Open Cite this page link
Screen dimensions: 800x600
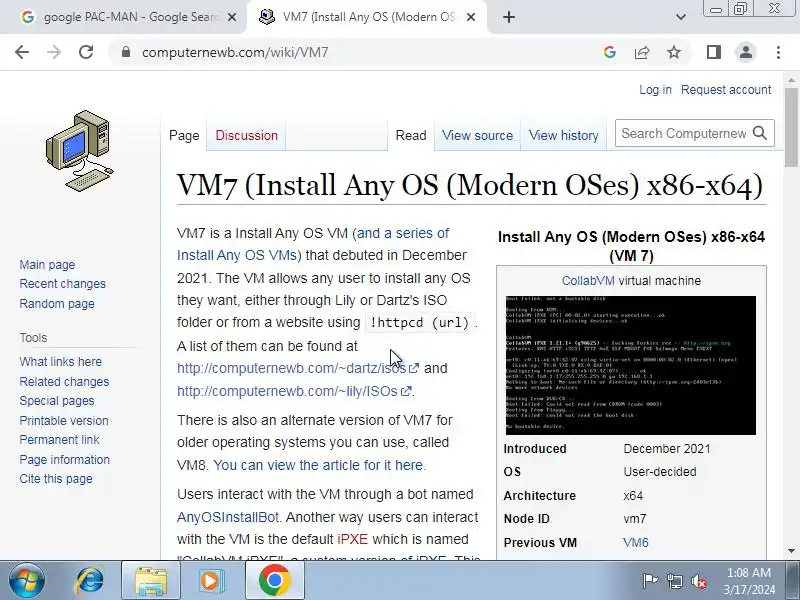[56, 479]
